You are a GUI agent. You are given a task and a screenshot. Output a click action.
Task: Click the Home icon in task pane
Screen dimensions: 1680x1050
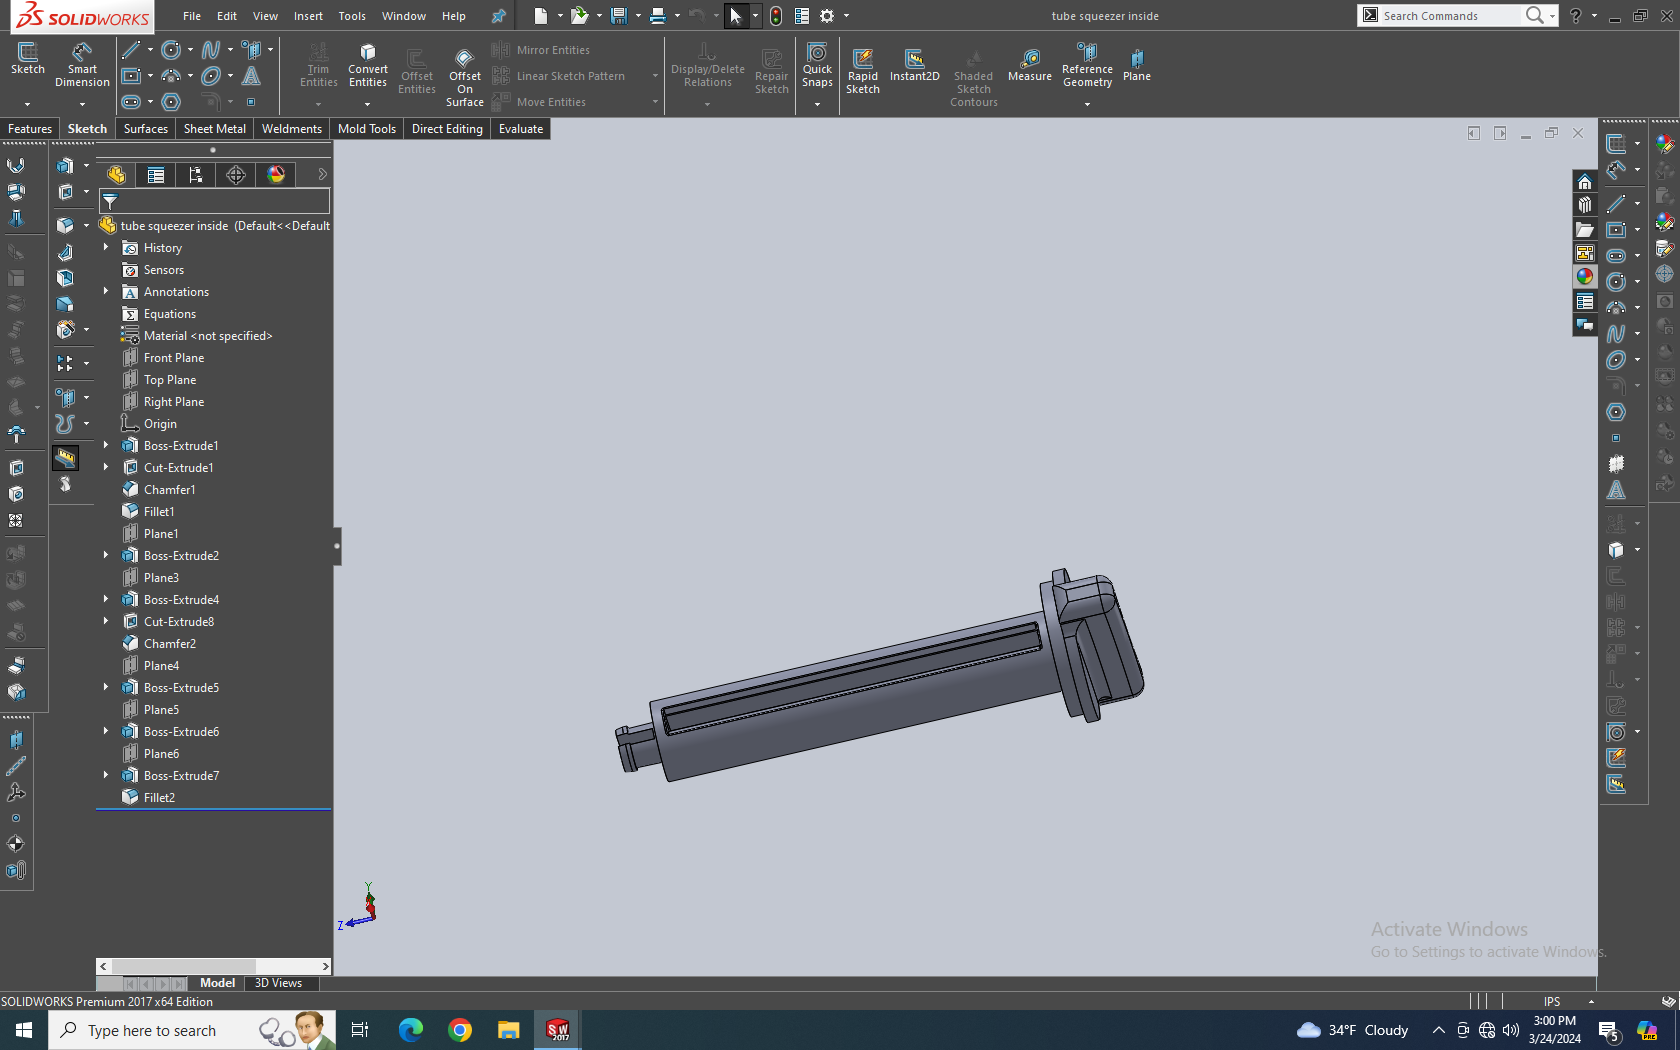(x=1584, y=181)
